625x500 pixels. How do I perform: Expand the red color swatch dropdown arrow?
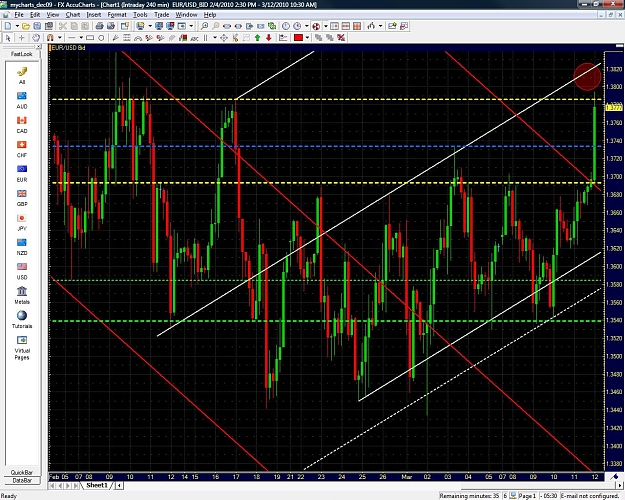307,37
